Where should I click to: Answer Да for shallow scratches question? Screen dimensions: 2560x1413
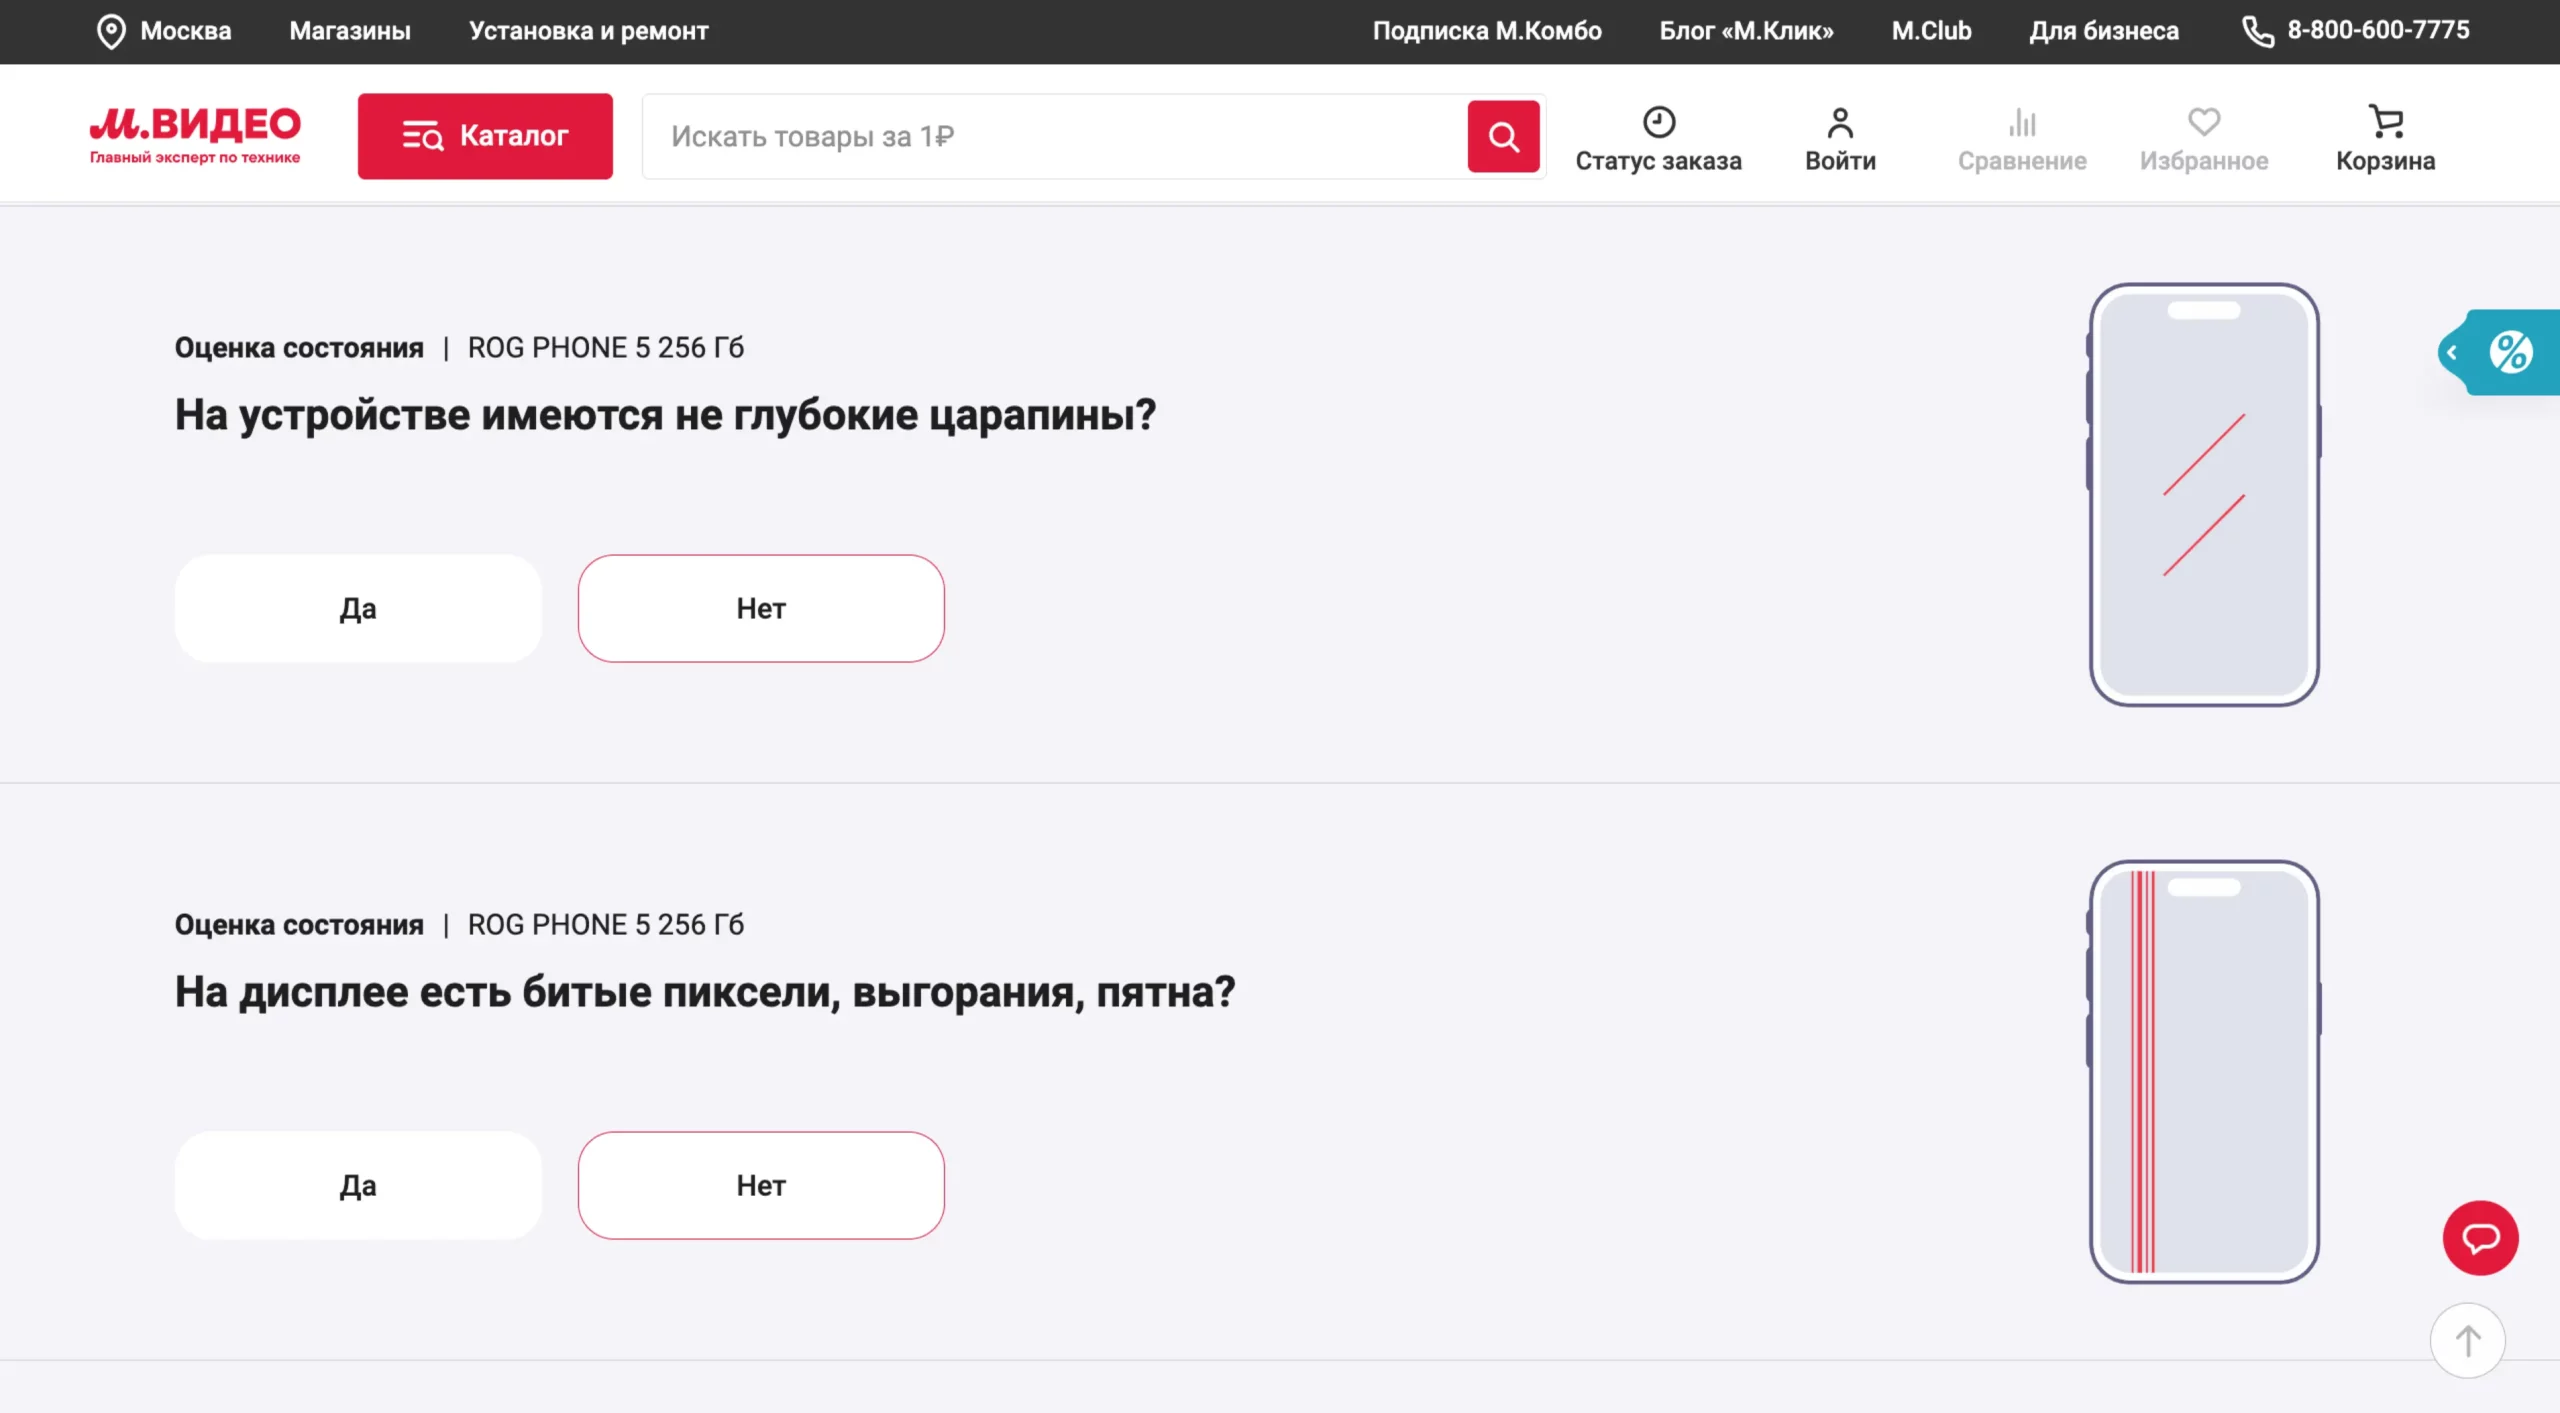(x=358, y=608)
